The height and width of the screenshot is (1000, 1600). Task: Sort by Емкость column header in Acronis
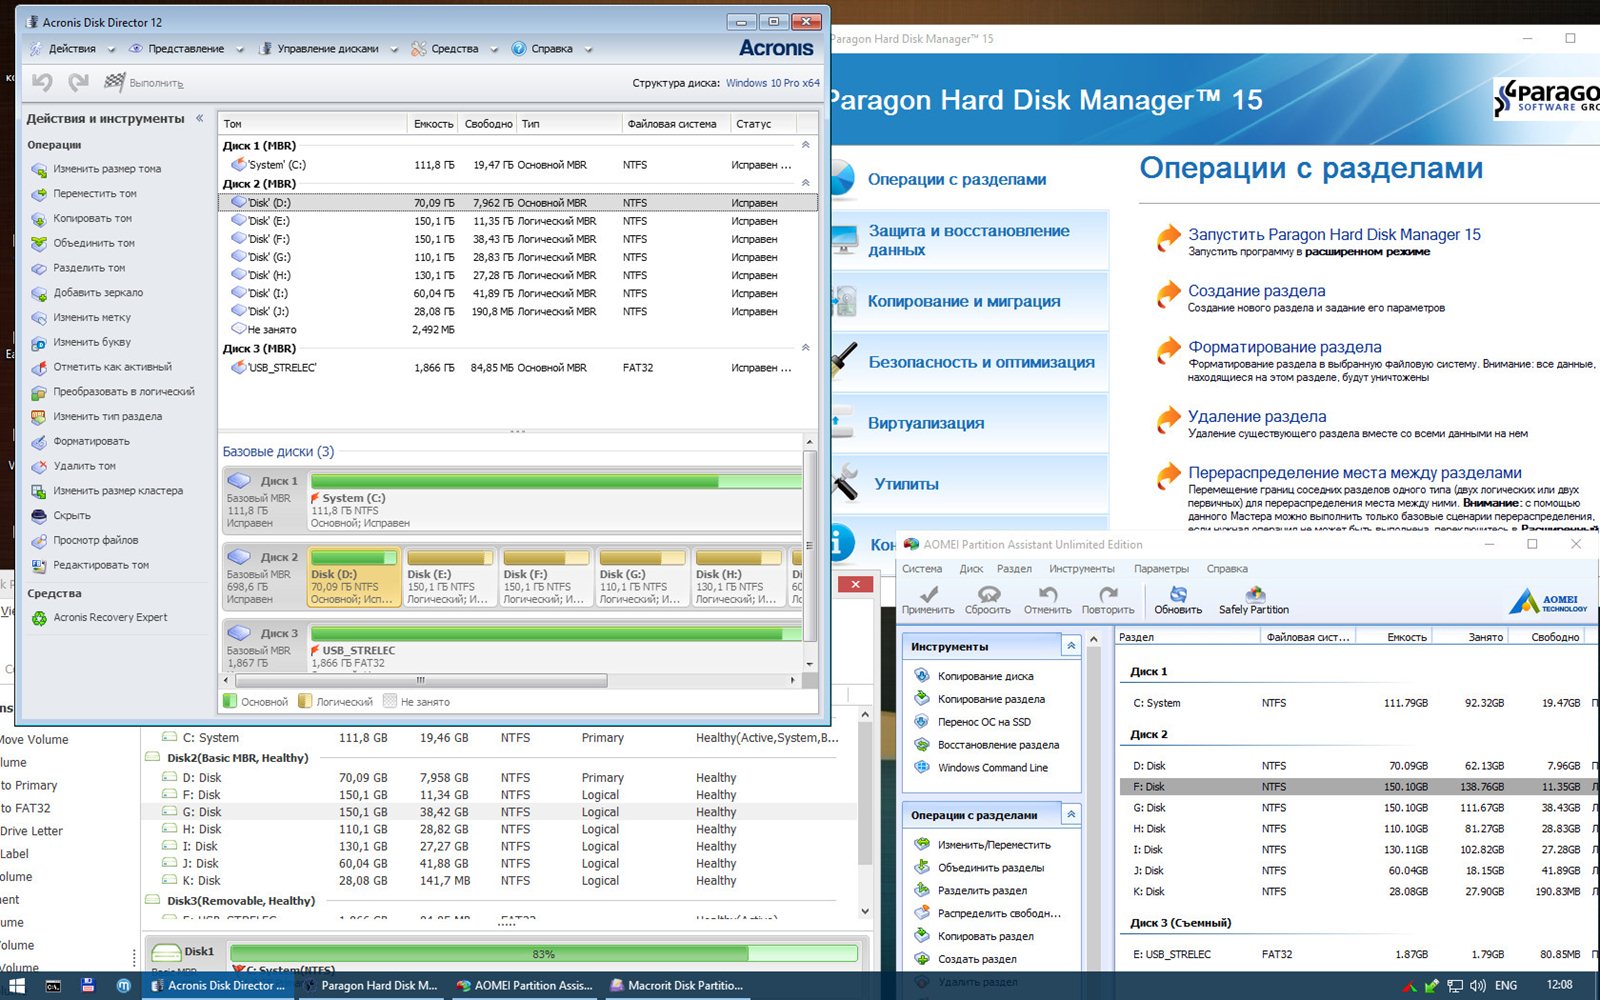tap(433, 124)
